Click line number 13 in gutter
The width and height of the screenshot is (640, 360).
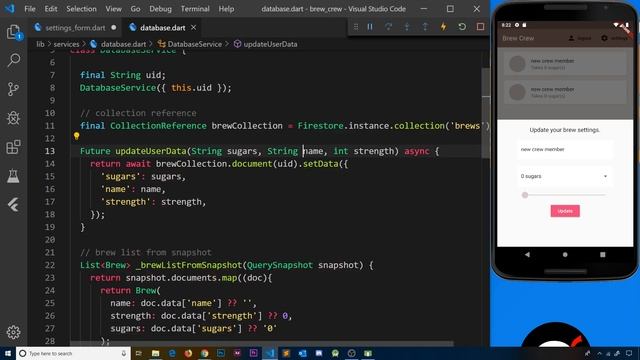click(49, 151)
